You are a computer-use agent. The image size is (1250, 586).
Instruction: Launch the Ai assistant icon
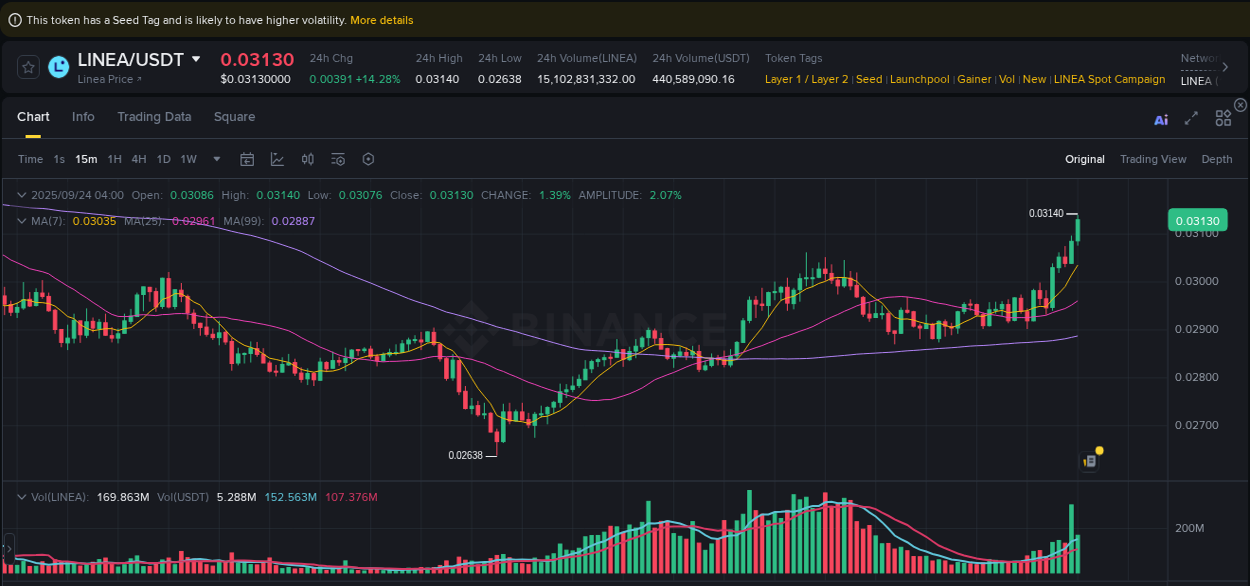pyautogui.click(x=1160, y=117)
